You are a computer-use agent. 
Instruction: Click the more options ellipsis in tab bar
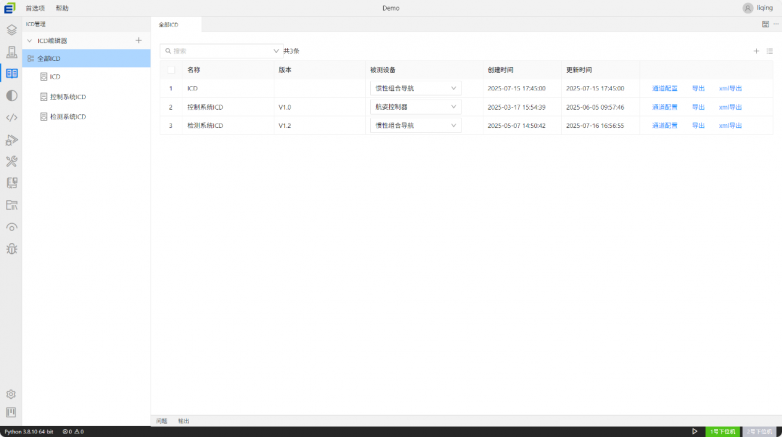776,24
